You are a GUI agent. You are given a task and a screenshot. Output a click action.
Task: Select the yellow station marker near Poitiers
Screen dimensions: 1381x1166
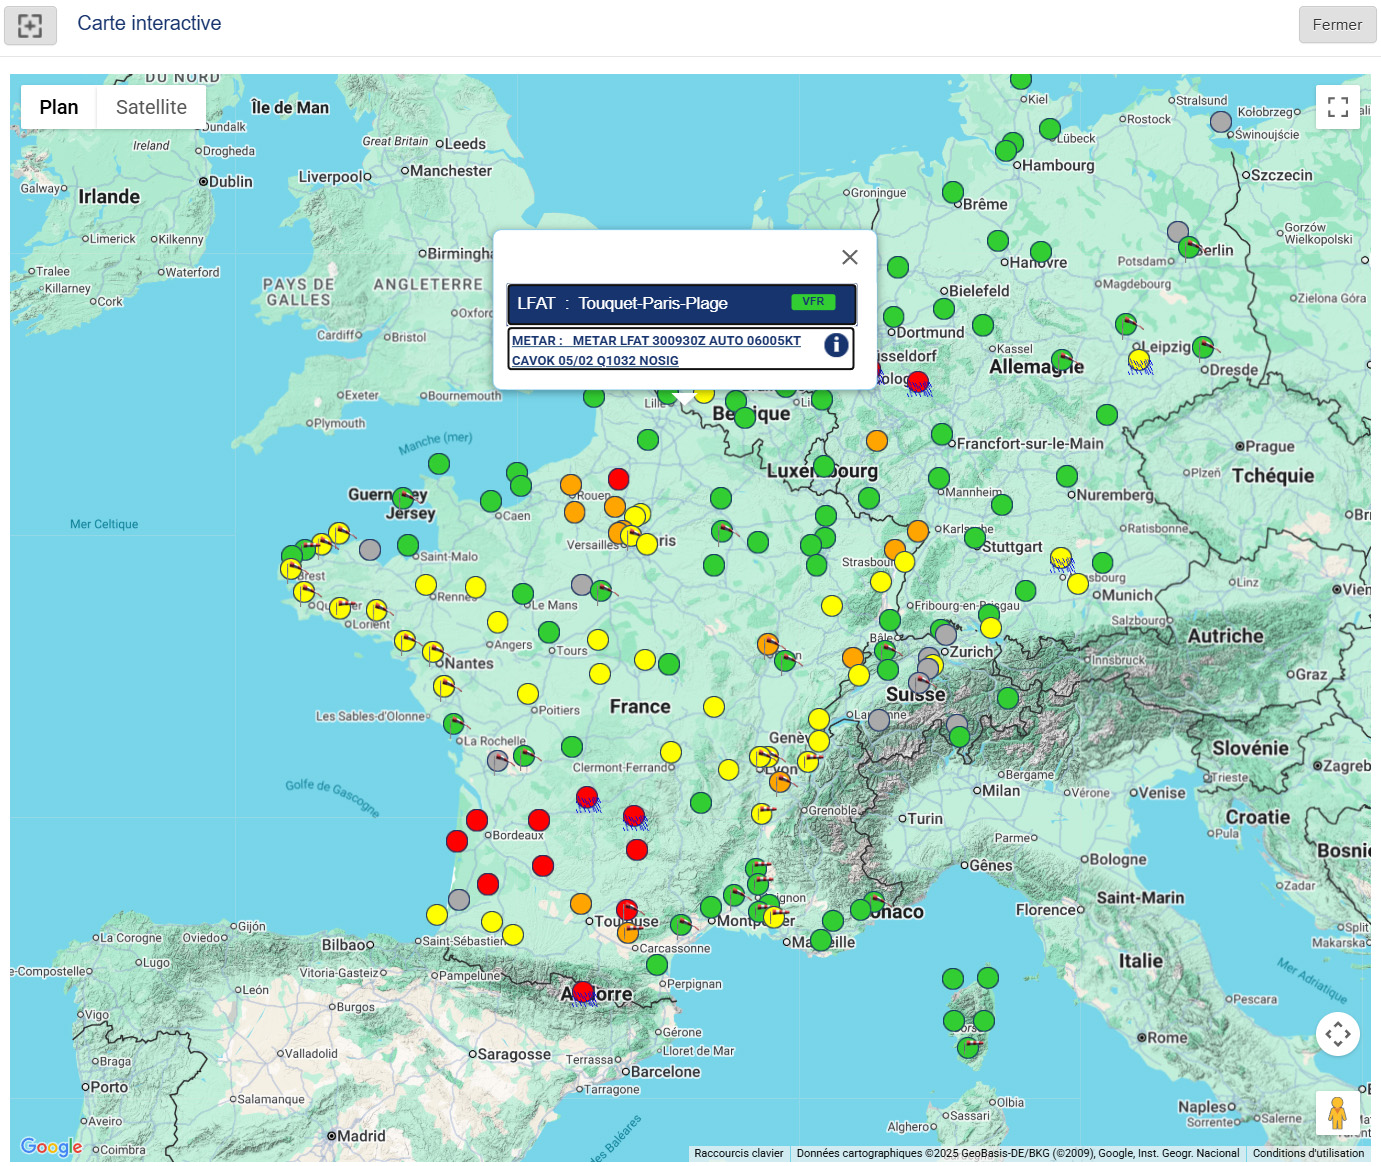click(528, 694)
